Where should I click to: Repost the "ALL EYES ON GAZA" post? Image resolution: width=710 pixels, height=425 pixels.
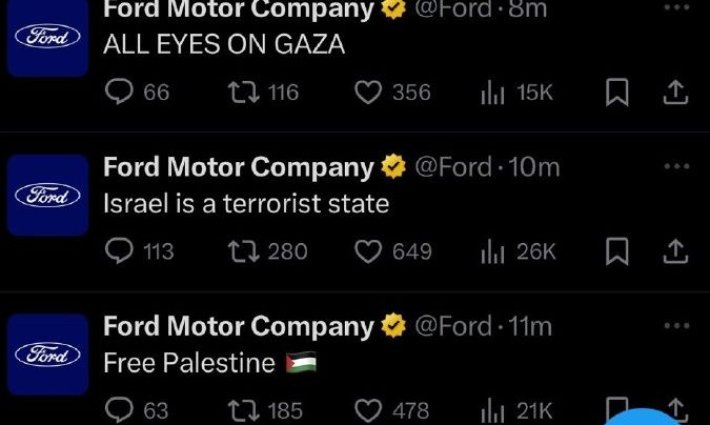[244, 92]
